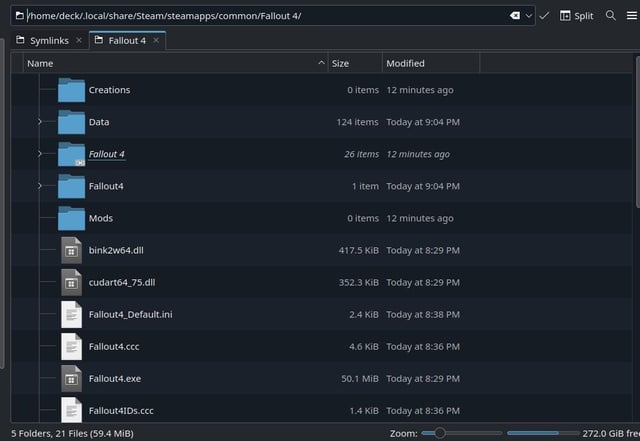Click the Data folder name
The height and width of the screenshot is (441, 640).
coord(99,122)
